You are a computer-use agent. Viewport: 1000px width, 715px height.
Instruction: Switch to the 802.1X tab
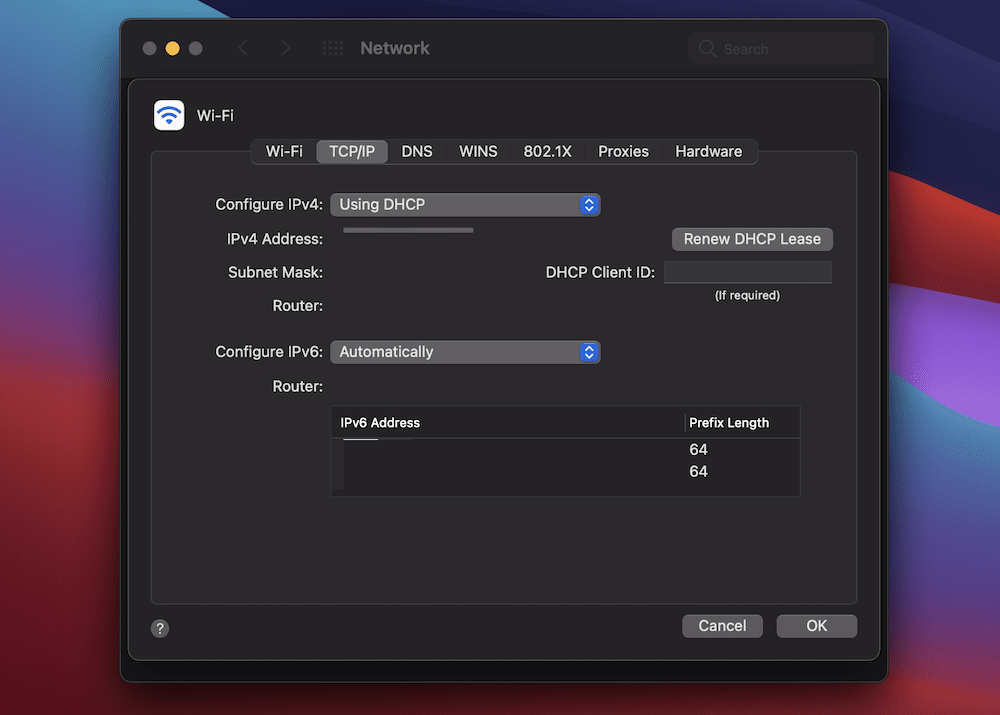tap(547, 151)
